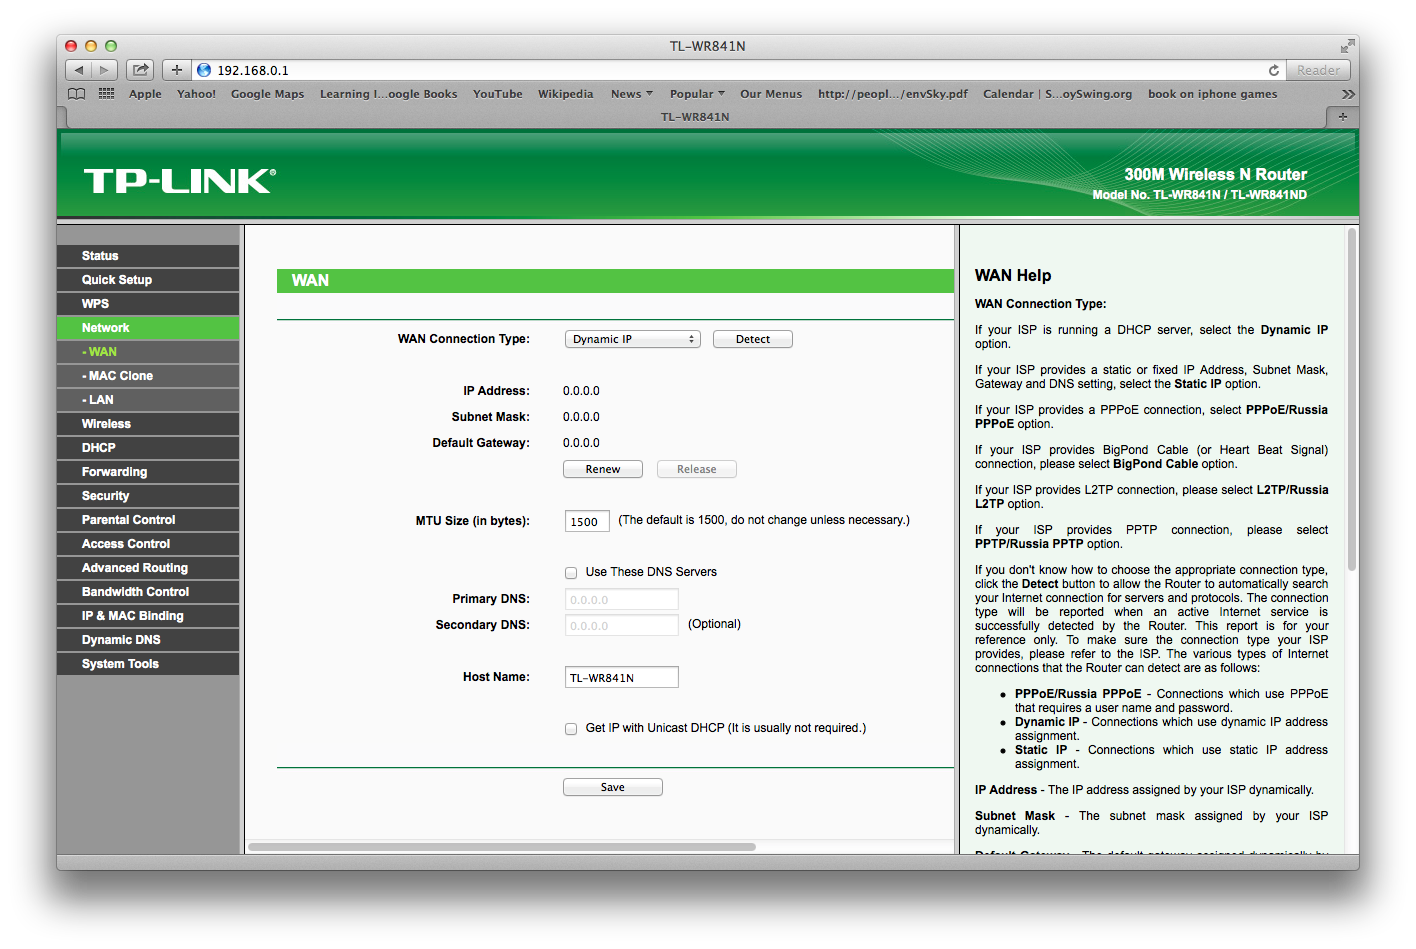Expand the Popular bookmarks folder
The image size is (1416, 949).
pyautogui.click(x=697, y=94)
